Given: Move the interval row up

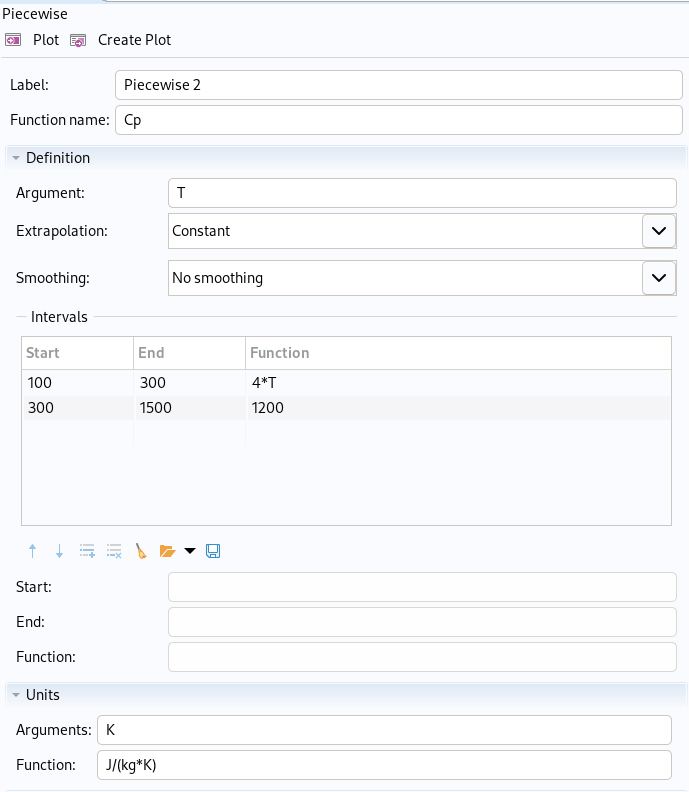Looking at the screenshot, I should coord(33,551).
